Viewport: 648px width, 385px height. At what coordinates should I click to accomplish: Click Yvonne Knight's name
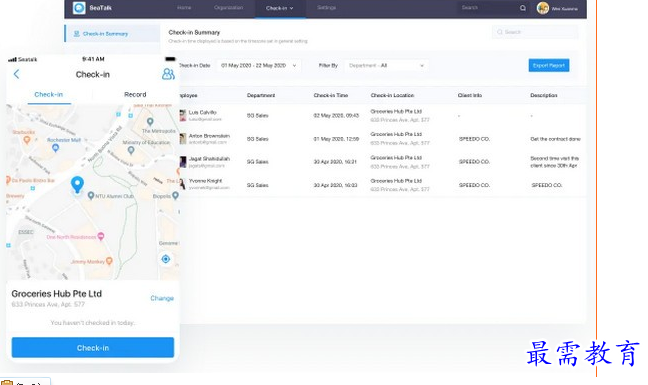point(205,181)
